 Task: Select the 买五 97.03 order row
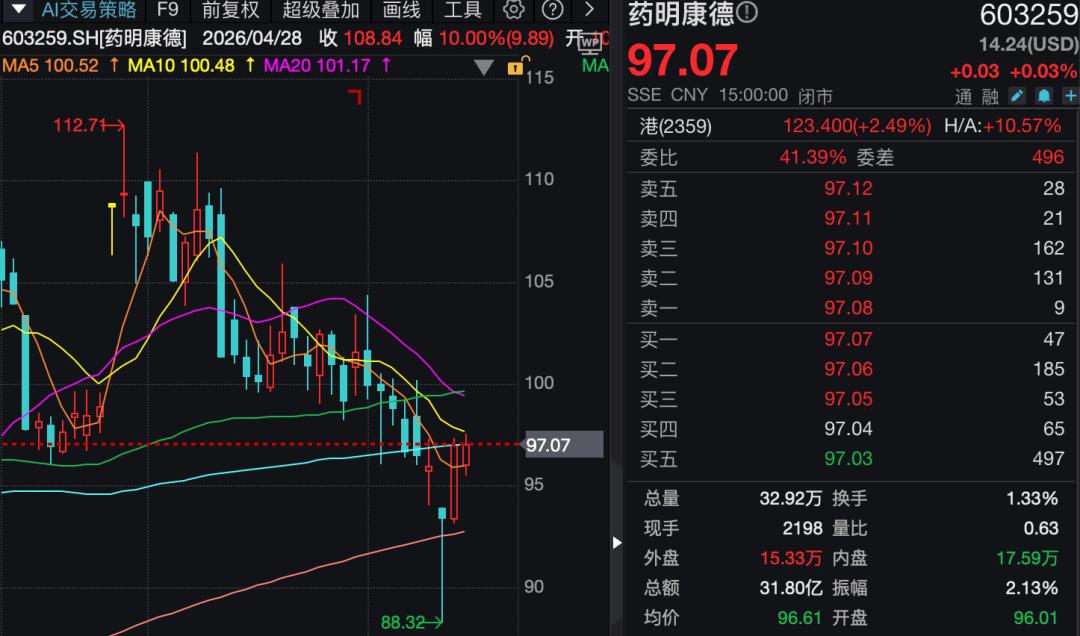(x=851, y=459)
